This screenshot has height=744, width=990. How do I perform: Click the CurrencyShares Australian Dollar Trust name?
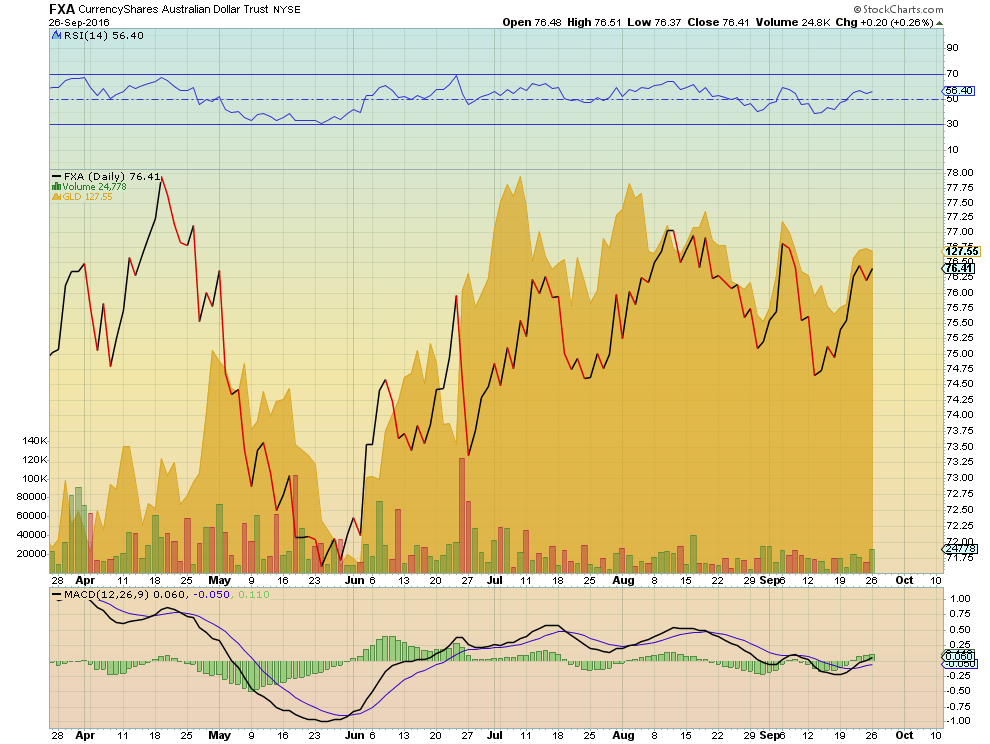(174, 9)
